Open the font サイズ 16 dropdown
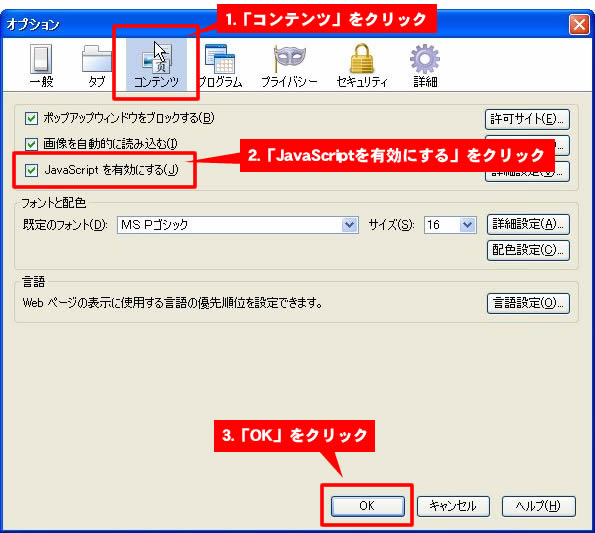This screenshot has height=533, width=595. tap(450, 225)
